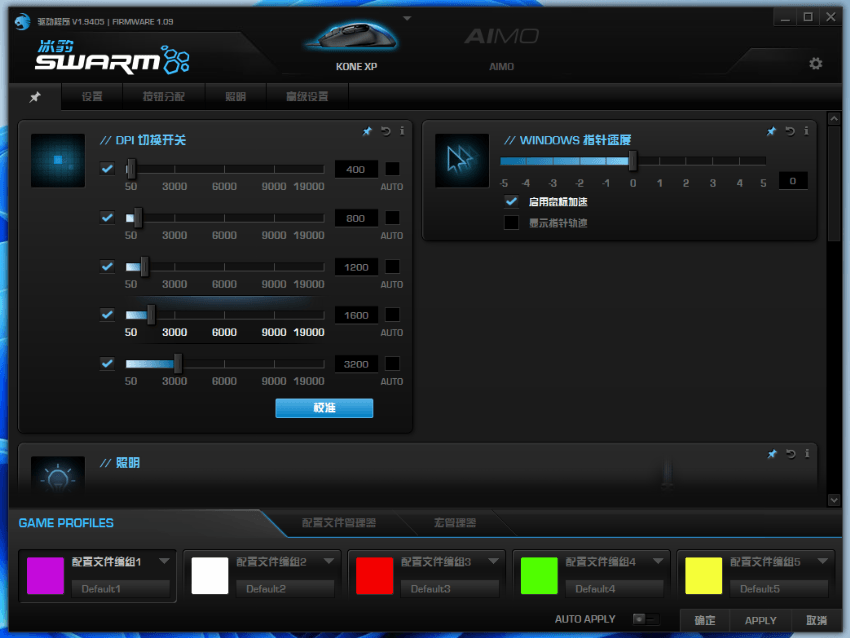Pin the DPI 切换开关 panel

(367, 131)
